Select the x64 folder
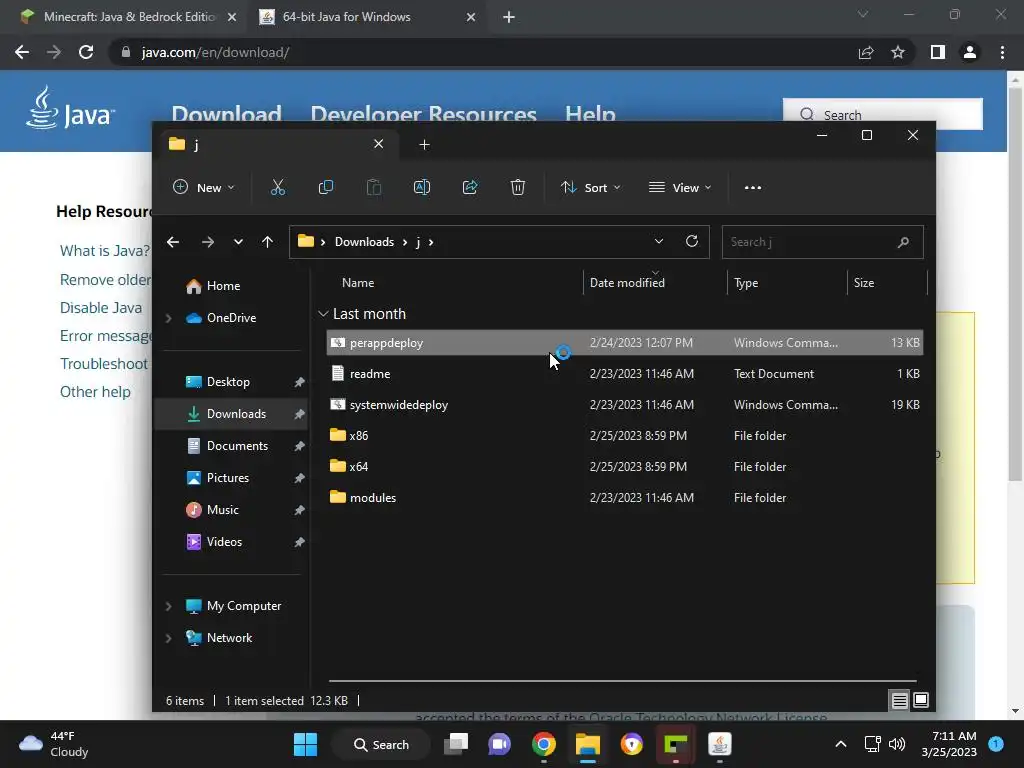The image size is (1024, 768). click(x=624, y=467)
